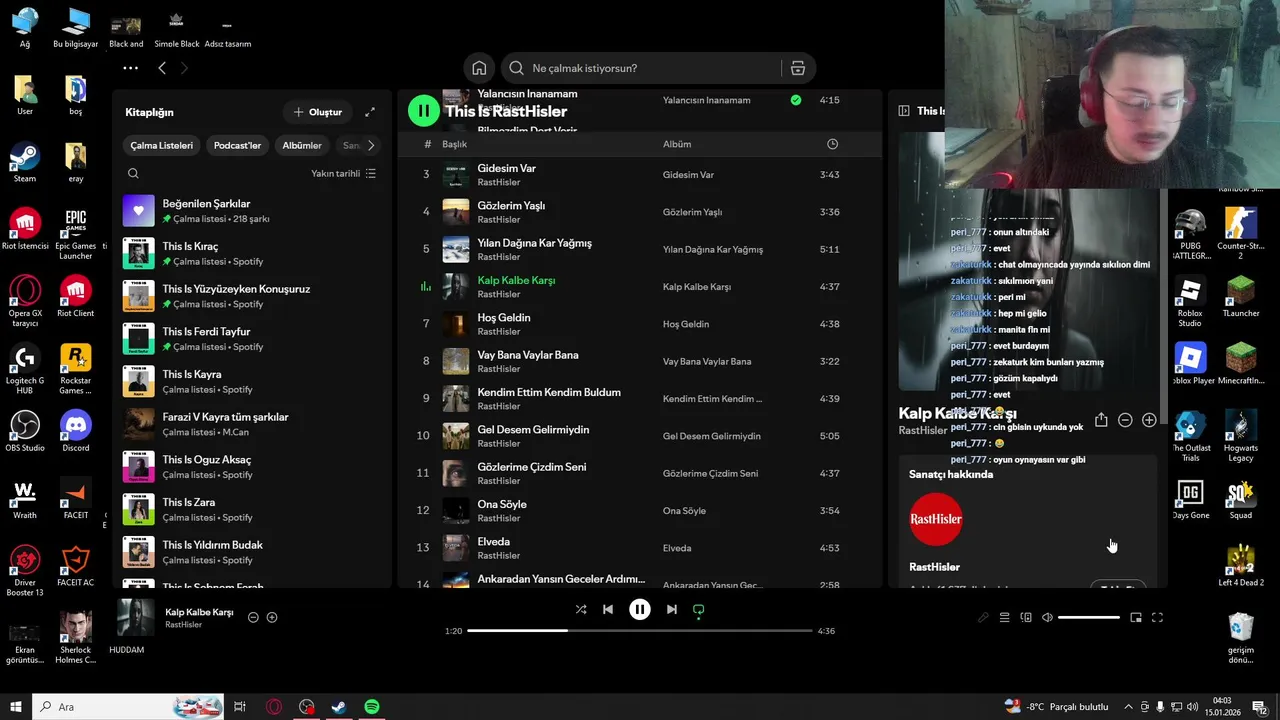Image resolution: width=1280 pixels, height=720 pixels.
Task: Open Opera GX from the taskbar
Action: point(274,707)
